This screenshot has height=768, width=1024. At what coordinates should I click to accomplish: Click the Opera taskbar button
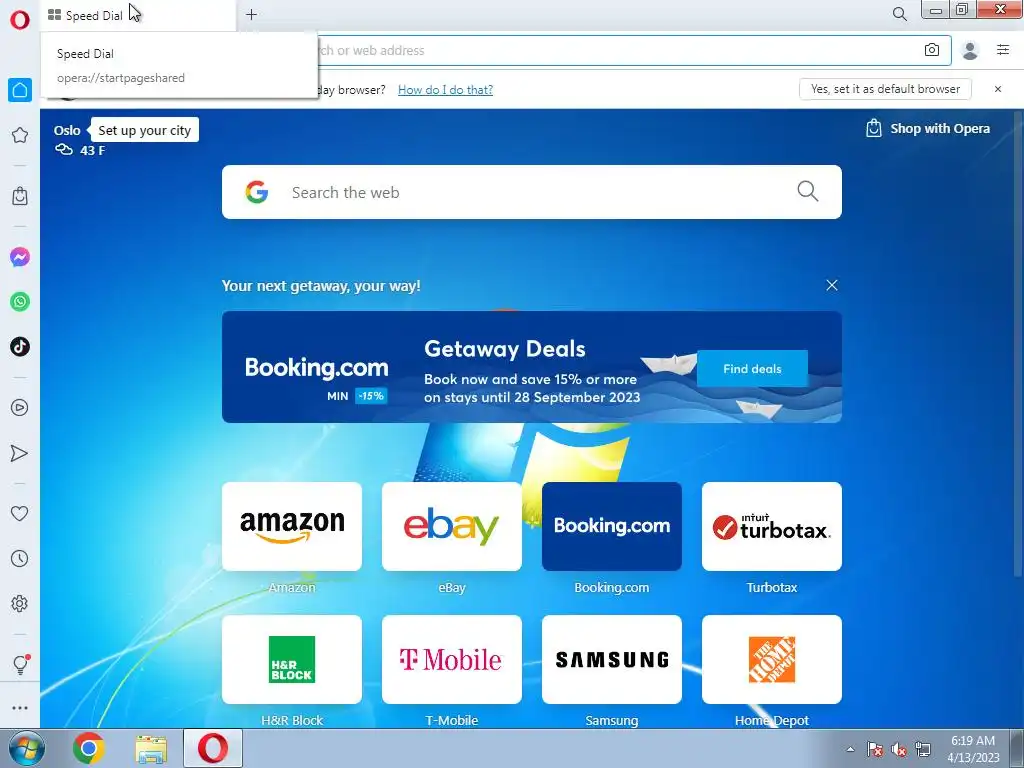click(213, 748)
